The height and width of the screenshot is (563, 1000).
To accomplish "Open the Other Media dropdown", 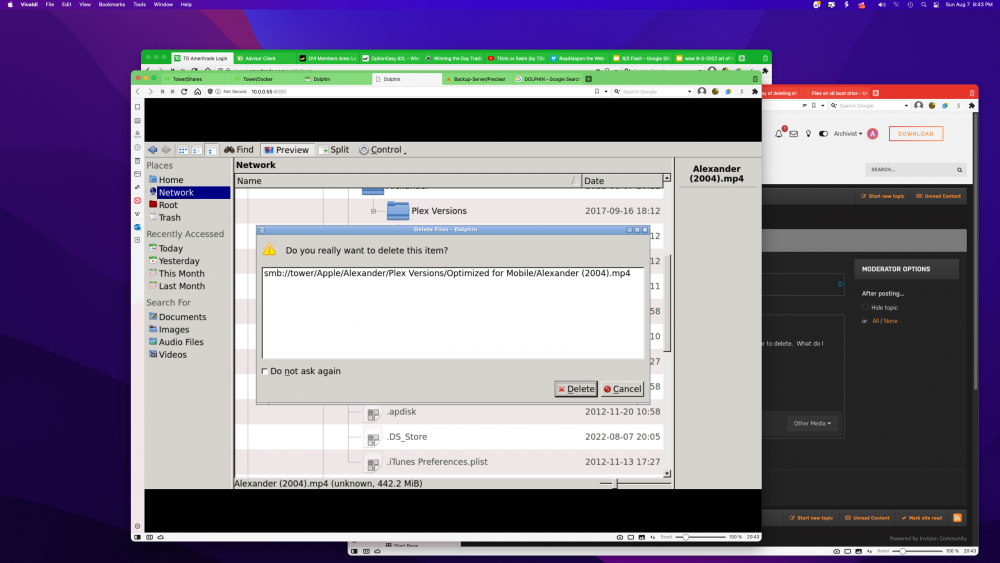I will (x=812, y=423).
